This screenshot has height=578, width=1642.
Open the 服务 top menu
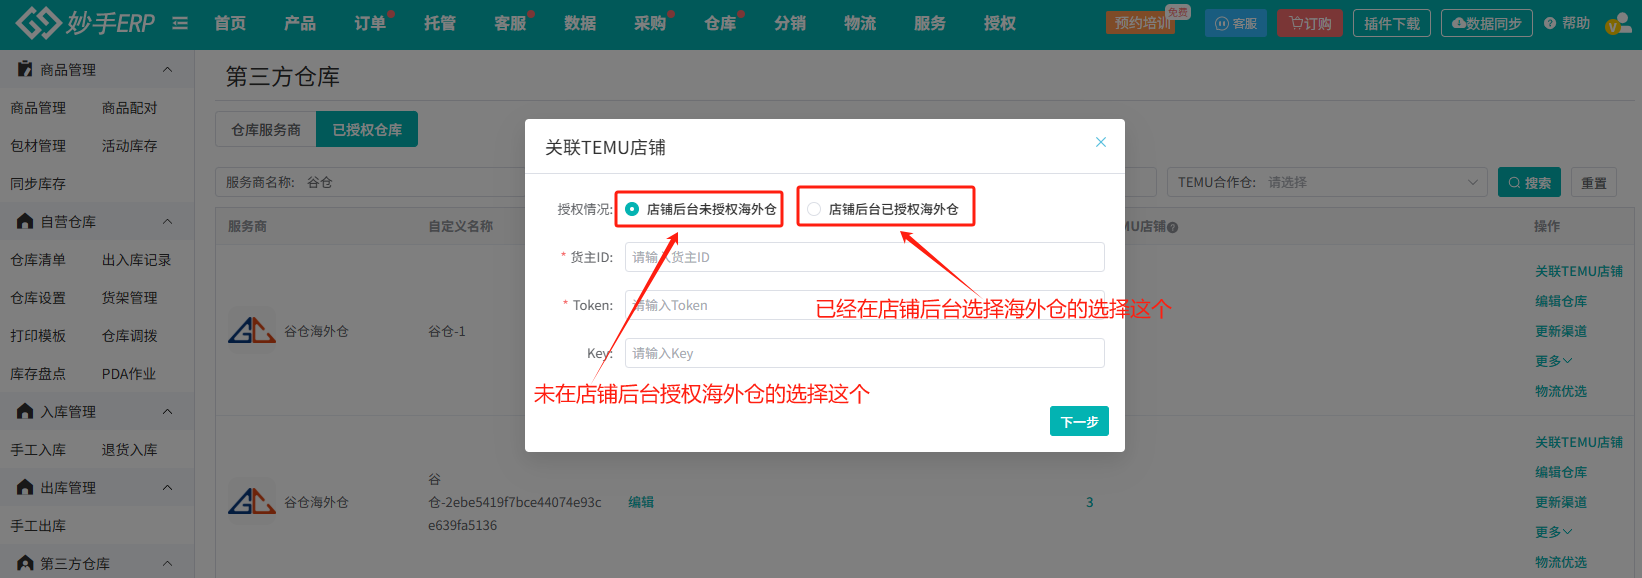pos(930,23)
